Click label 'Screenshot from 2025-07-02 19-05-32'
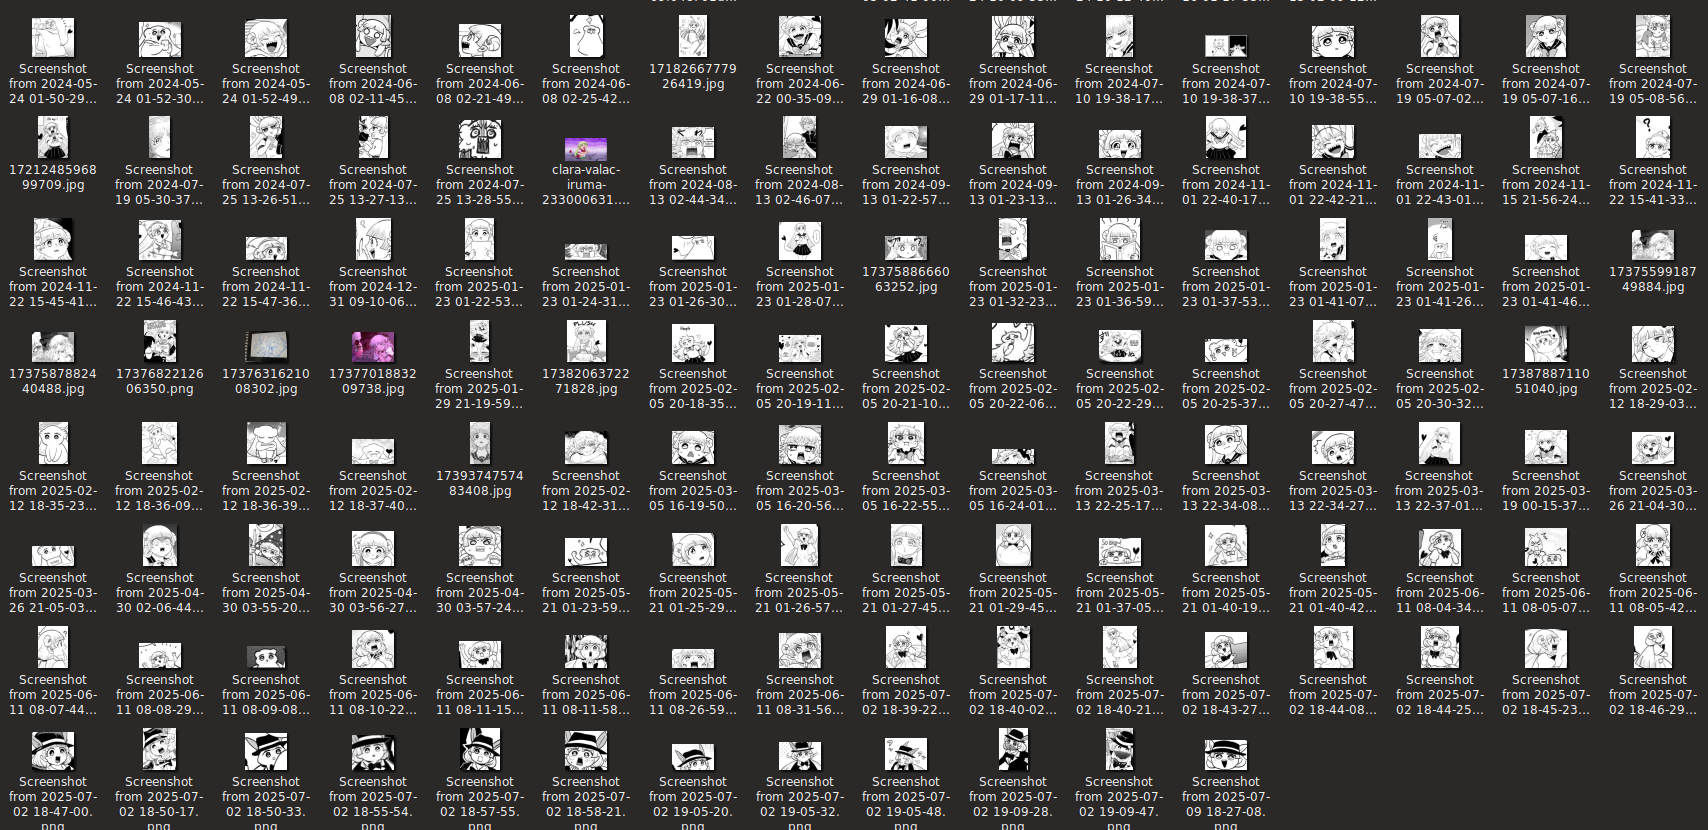This screenshot has width=1708, height=830. [x=800, y=802]
